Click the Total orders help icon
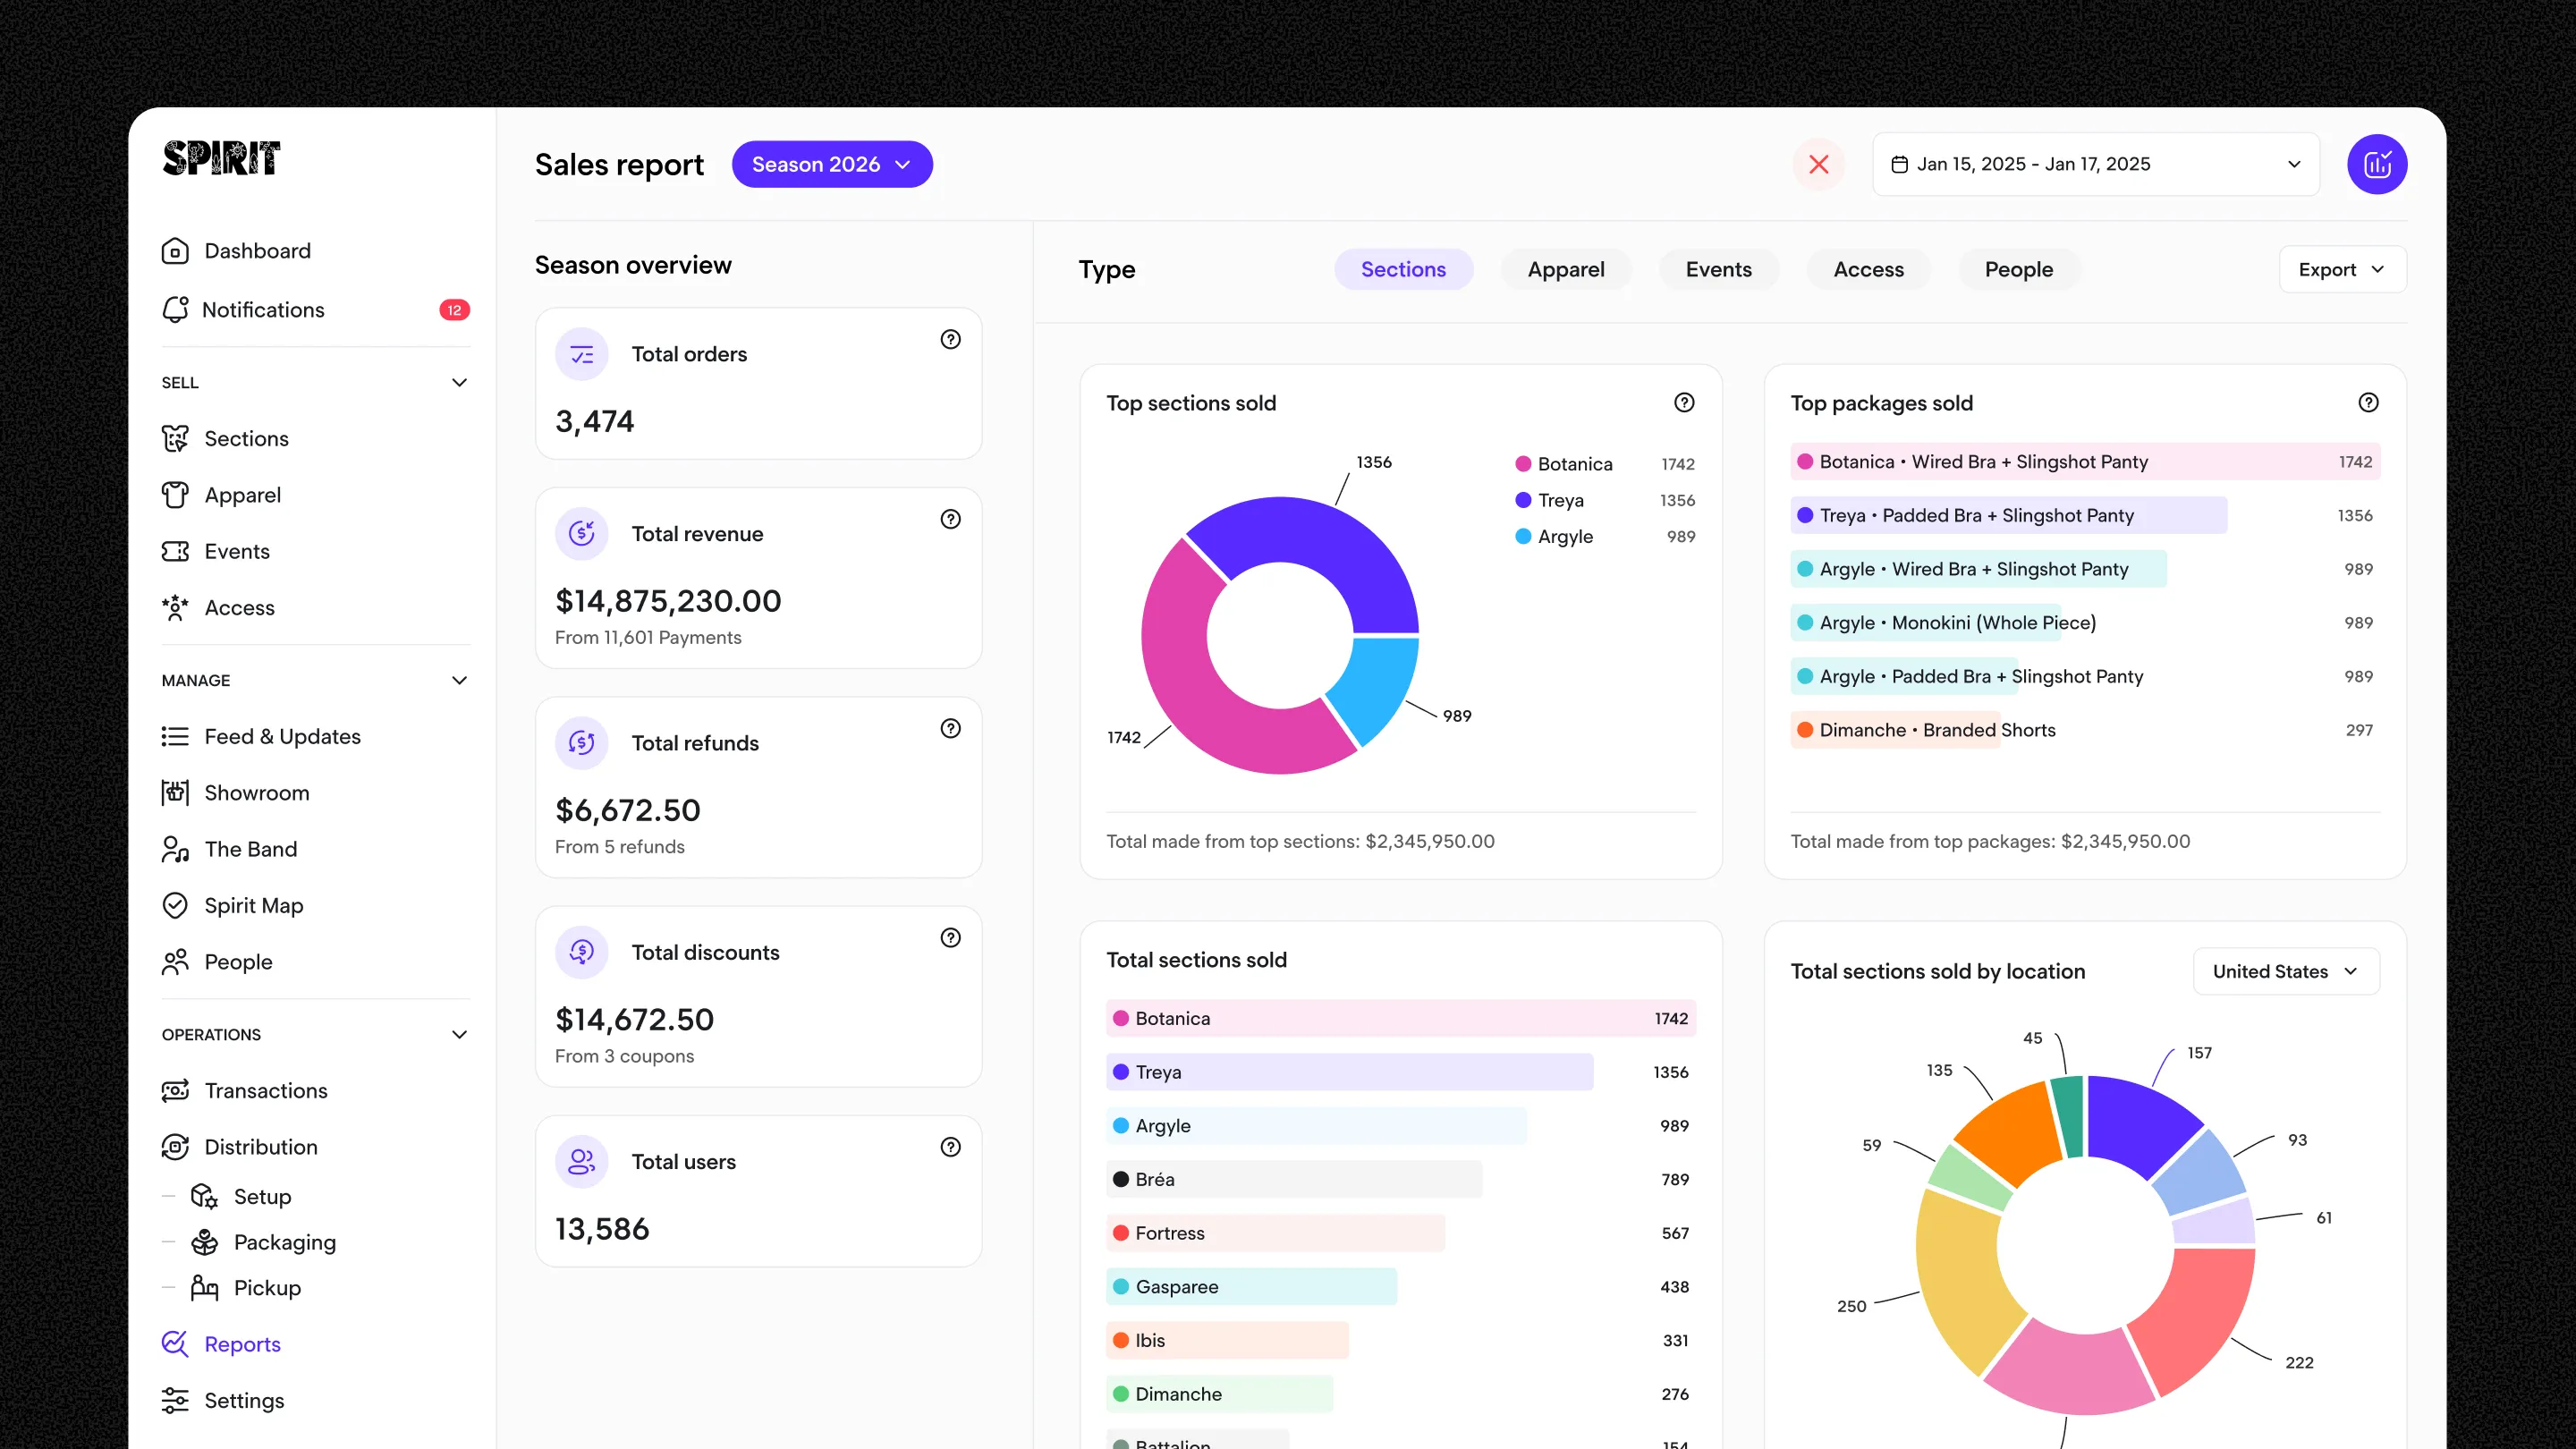The image size is (2576, 1449). click(x=950, y=340)
